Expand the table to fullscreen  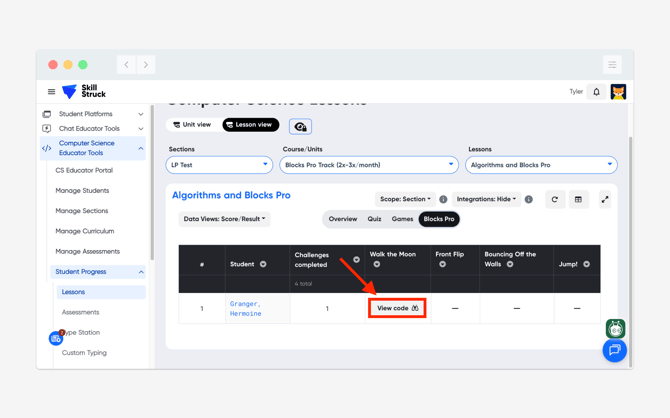[604, 199]
